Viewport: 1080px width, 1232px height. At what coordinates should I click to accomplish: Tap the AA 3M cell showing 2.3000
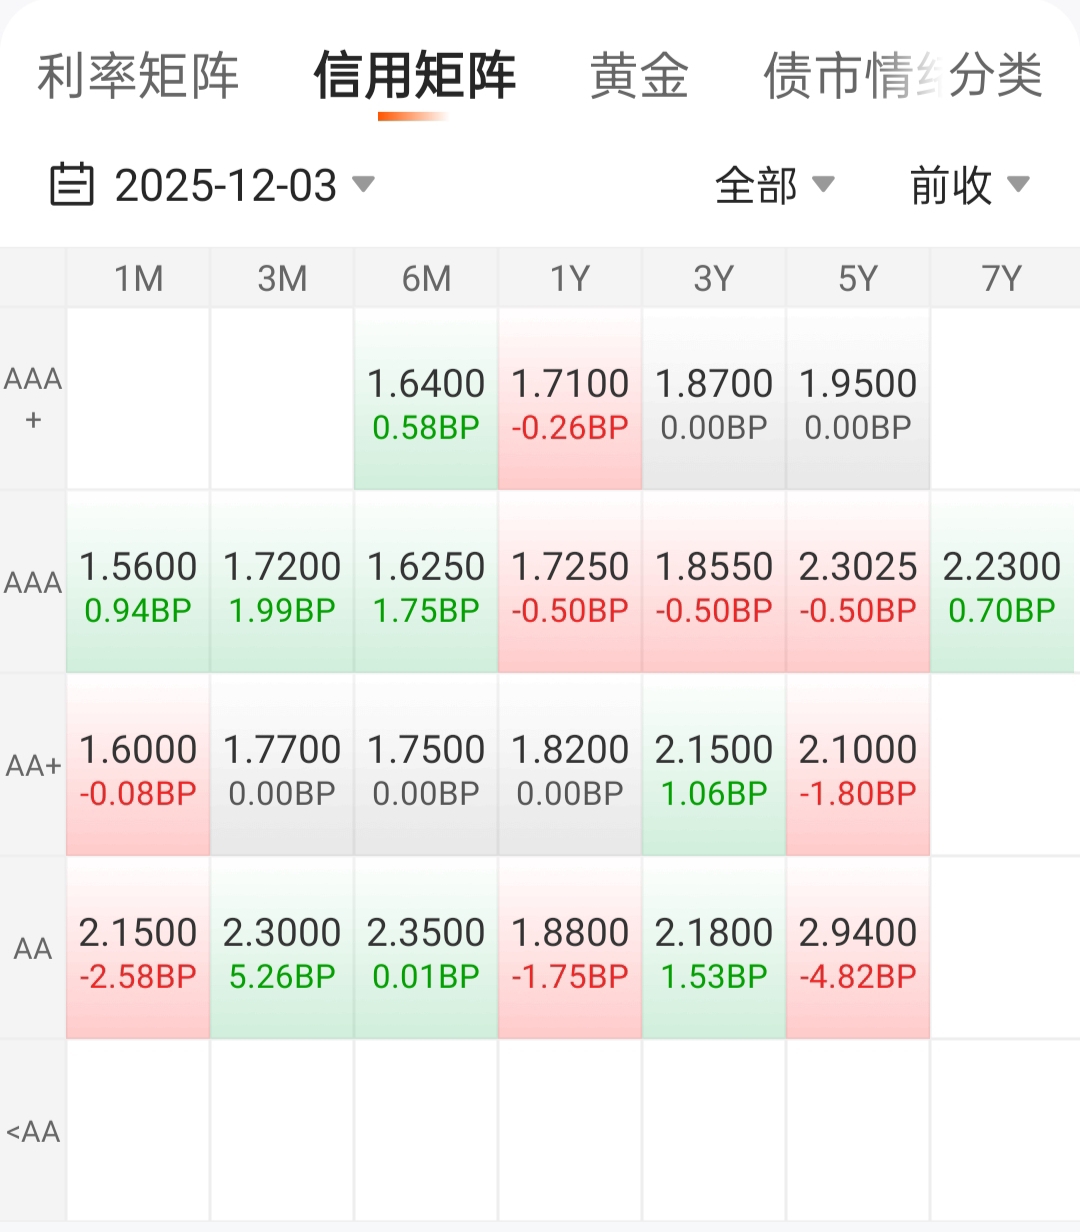tap(282, 949)
